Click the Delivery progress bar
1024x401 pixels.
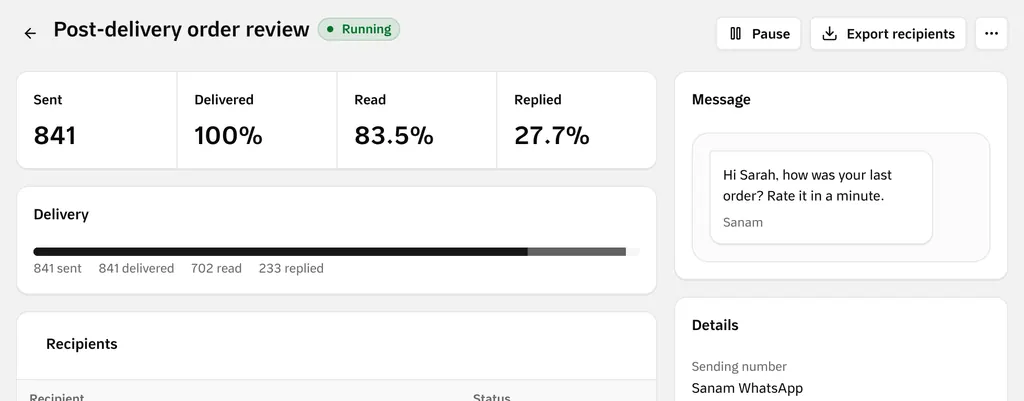[x=336, y=251]
